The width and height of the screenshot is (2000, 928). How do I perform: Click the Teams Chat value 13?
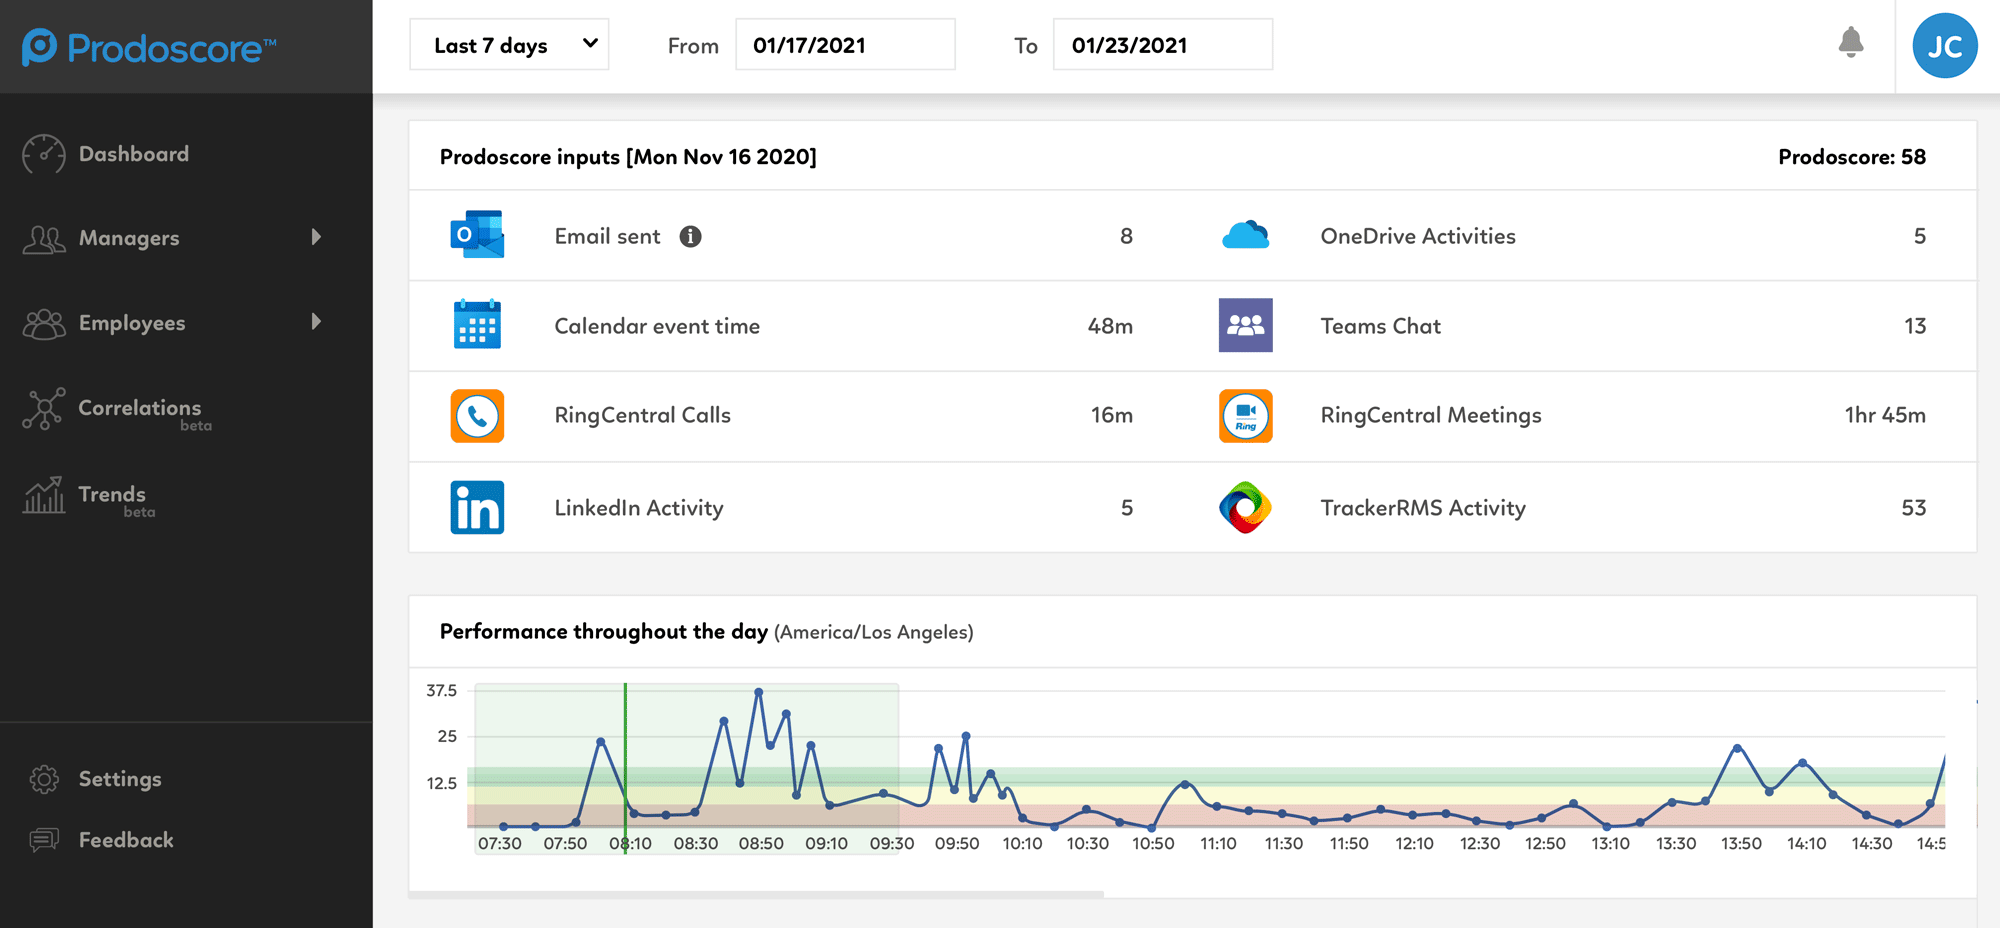(1915, 326)
